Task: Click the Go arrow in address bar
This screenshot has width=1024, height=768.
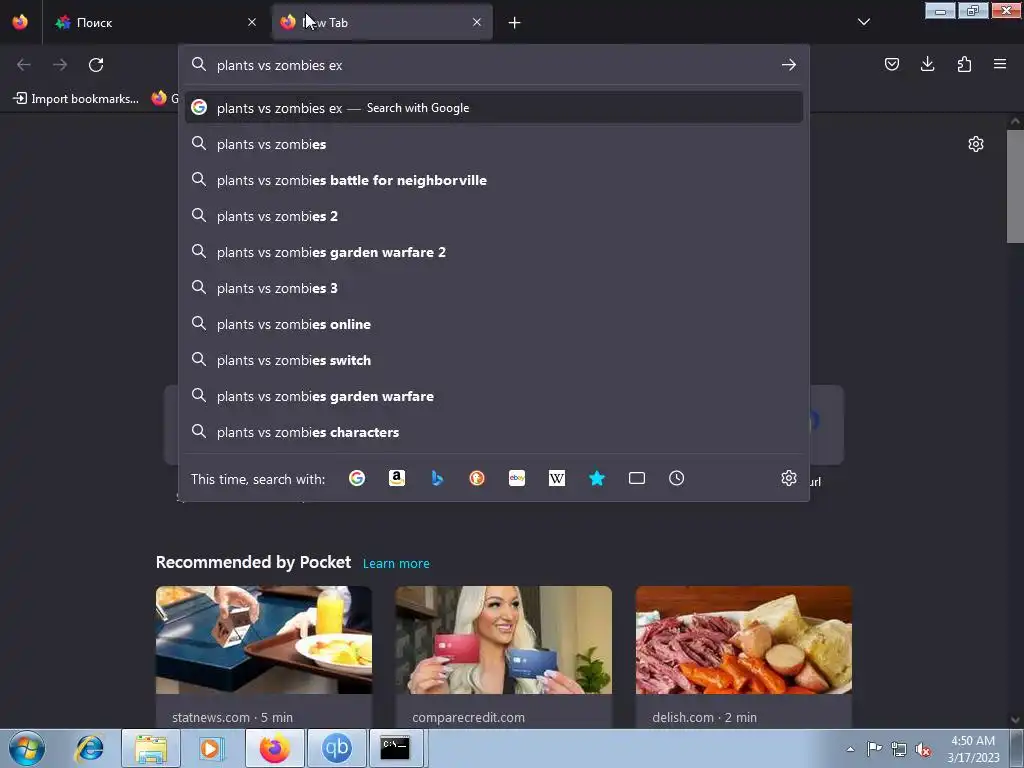Action: [x=788, y=65]
